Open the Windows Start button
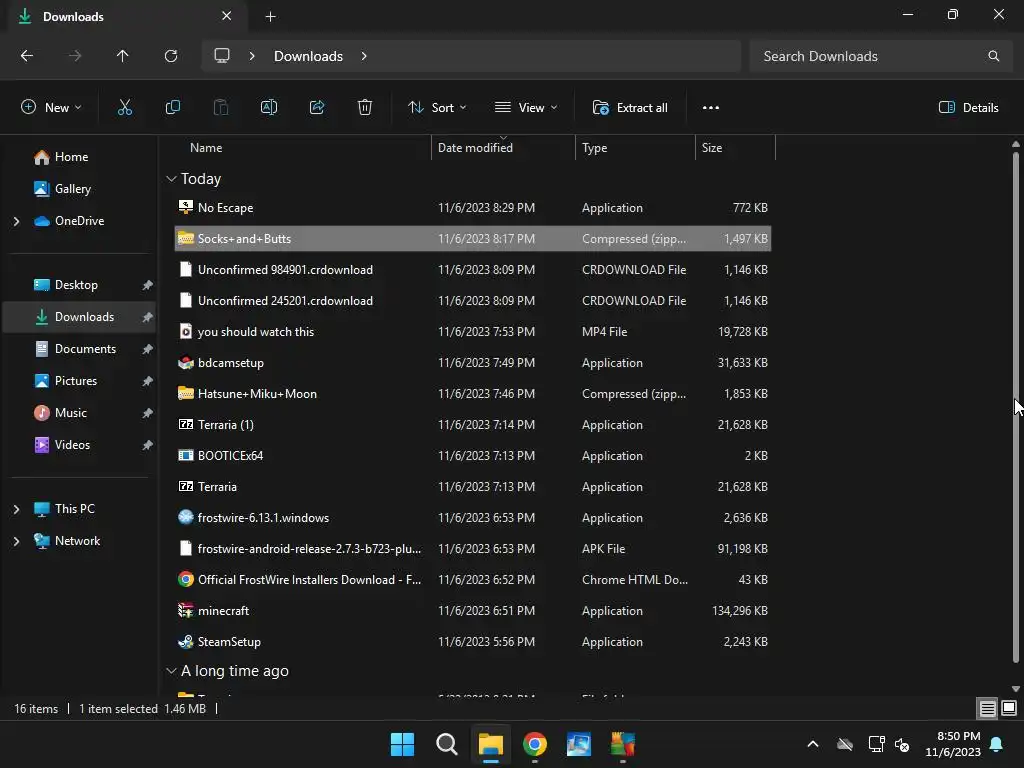 [x=402, y=744]
